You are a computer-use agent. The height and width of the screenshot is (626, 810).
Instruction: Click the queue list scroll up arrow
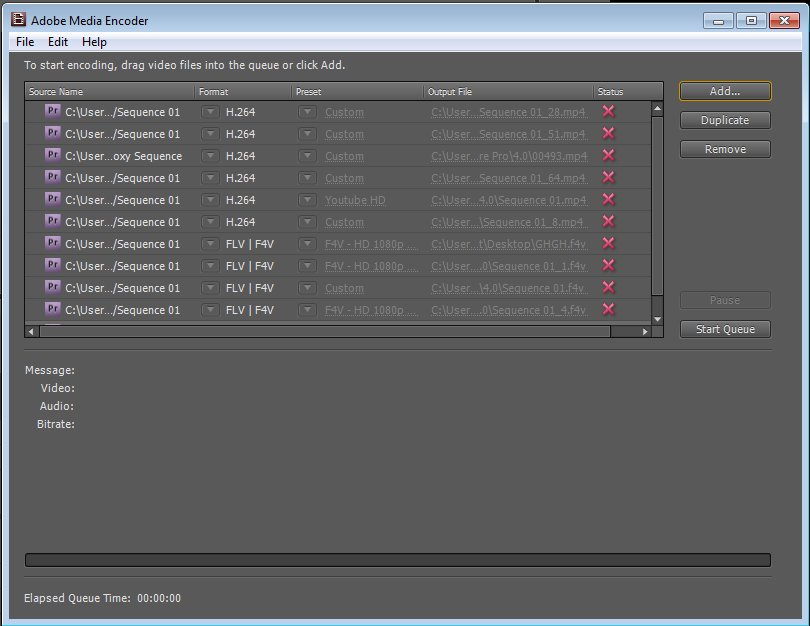point(657,108)
